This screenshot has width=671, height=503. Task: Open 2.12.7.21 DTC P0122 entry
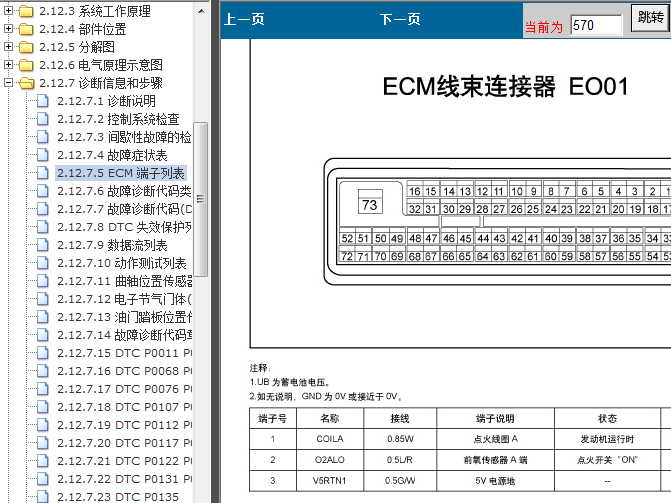(x=124, y=461)
